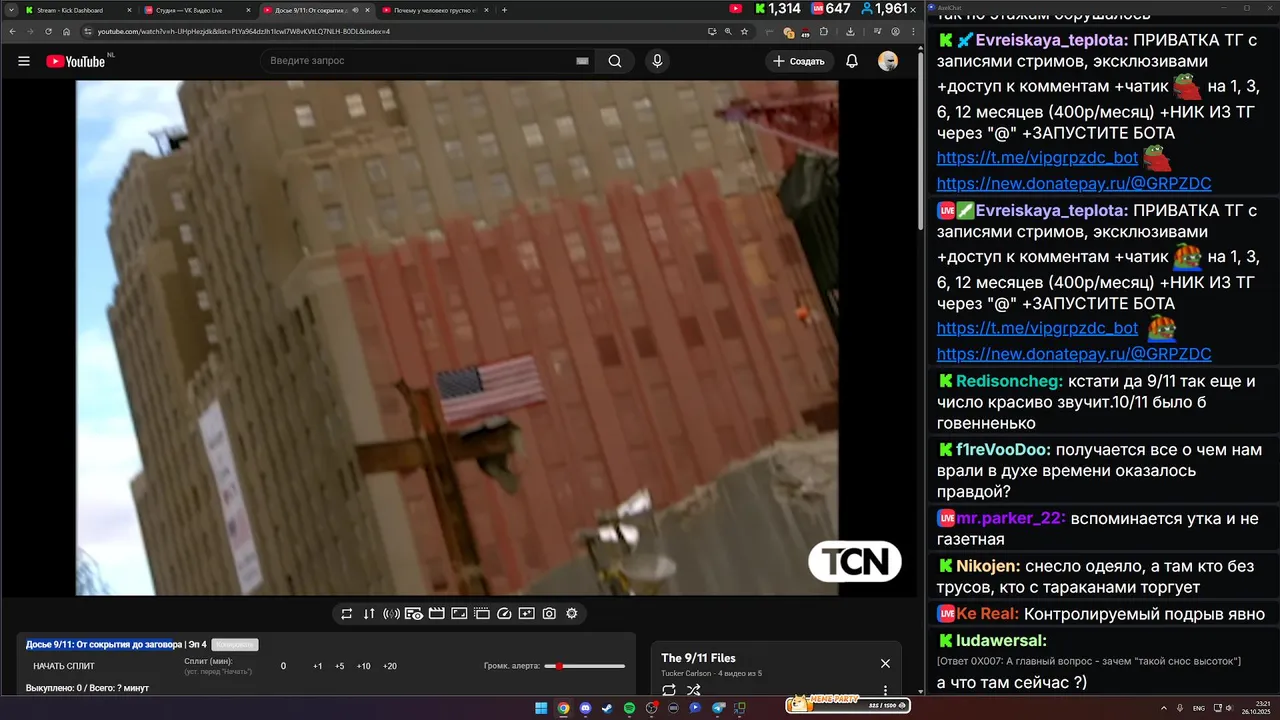Screen dimensions: 1280x720
Task: Open the extensions puzzle icon
Action: click(x=823, y=31)
